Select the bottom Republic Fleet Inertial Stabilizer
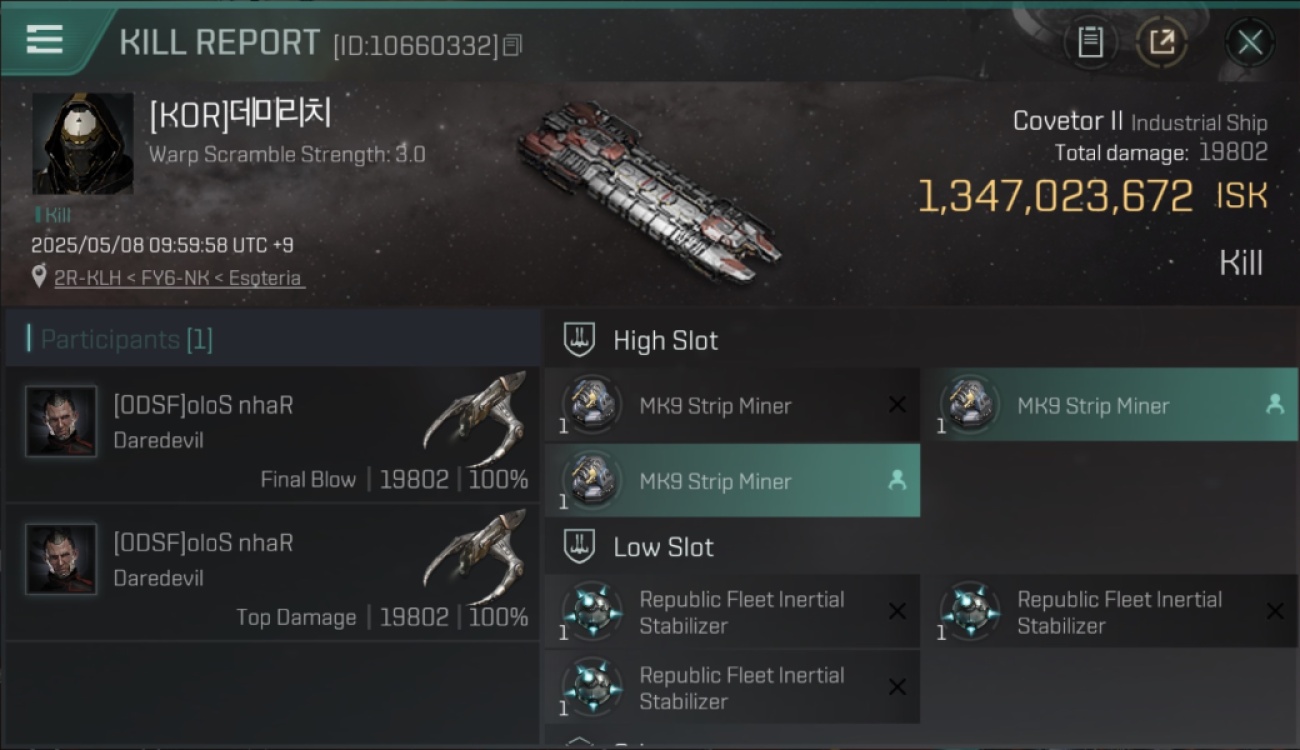This screenshot has width=1300, height=750. click(x=732, y=687)
